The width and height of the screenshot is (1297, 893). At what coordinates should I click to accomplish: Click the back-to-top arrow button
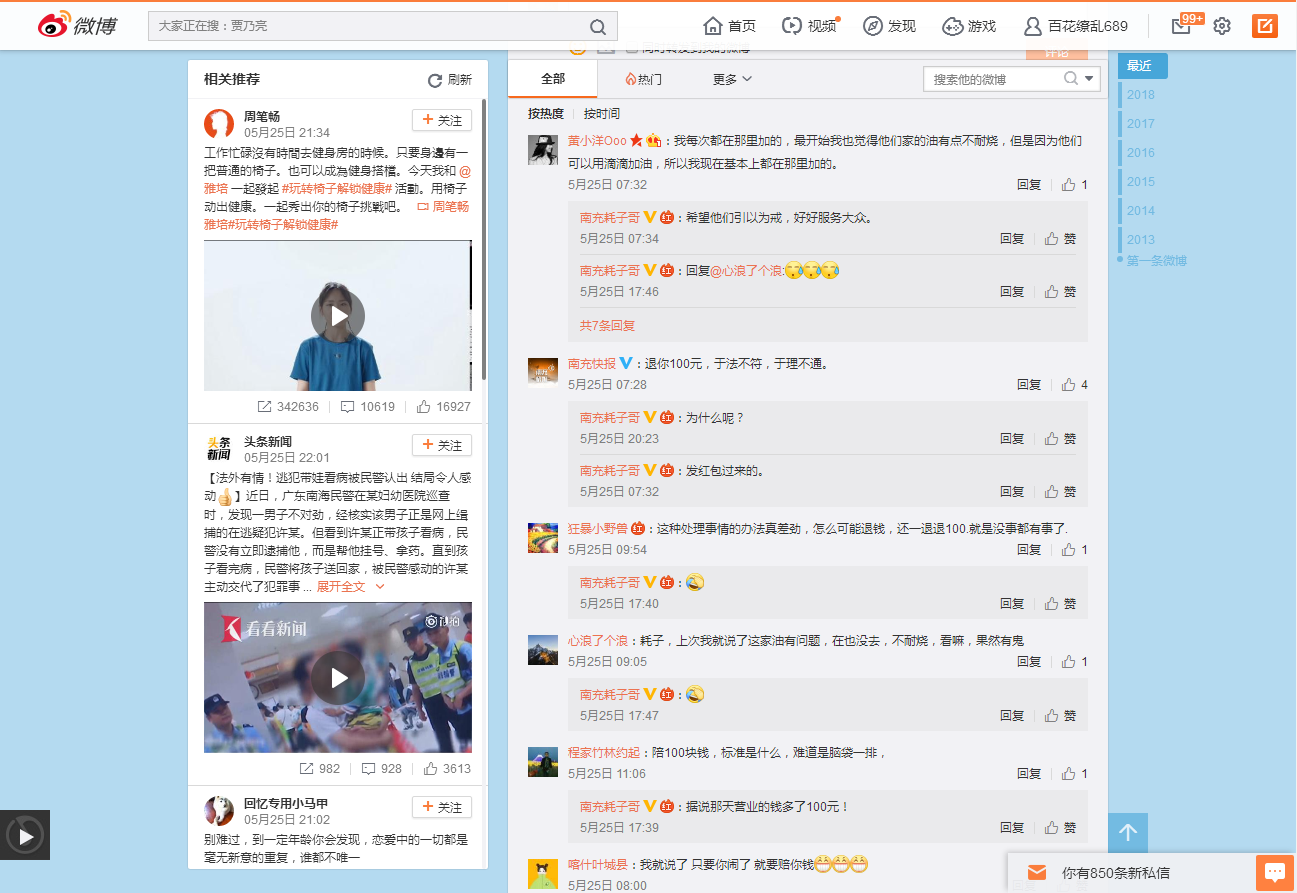(1128, 833)
